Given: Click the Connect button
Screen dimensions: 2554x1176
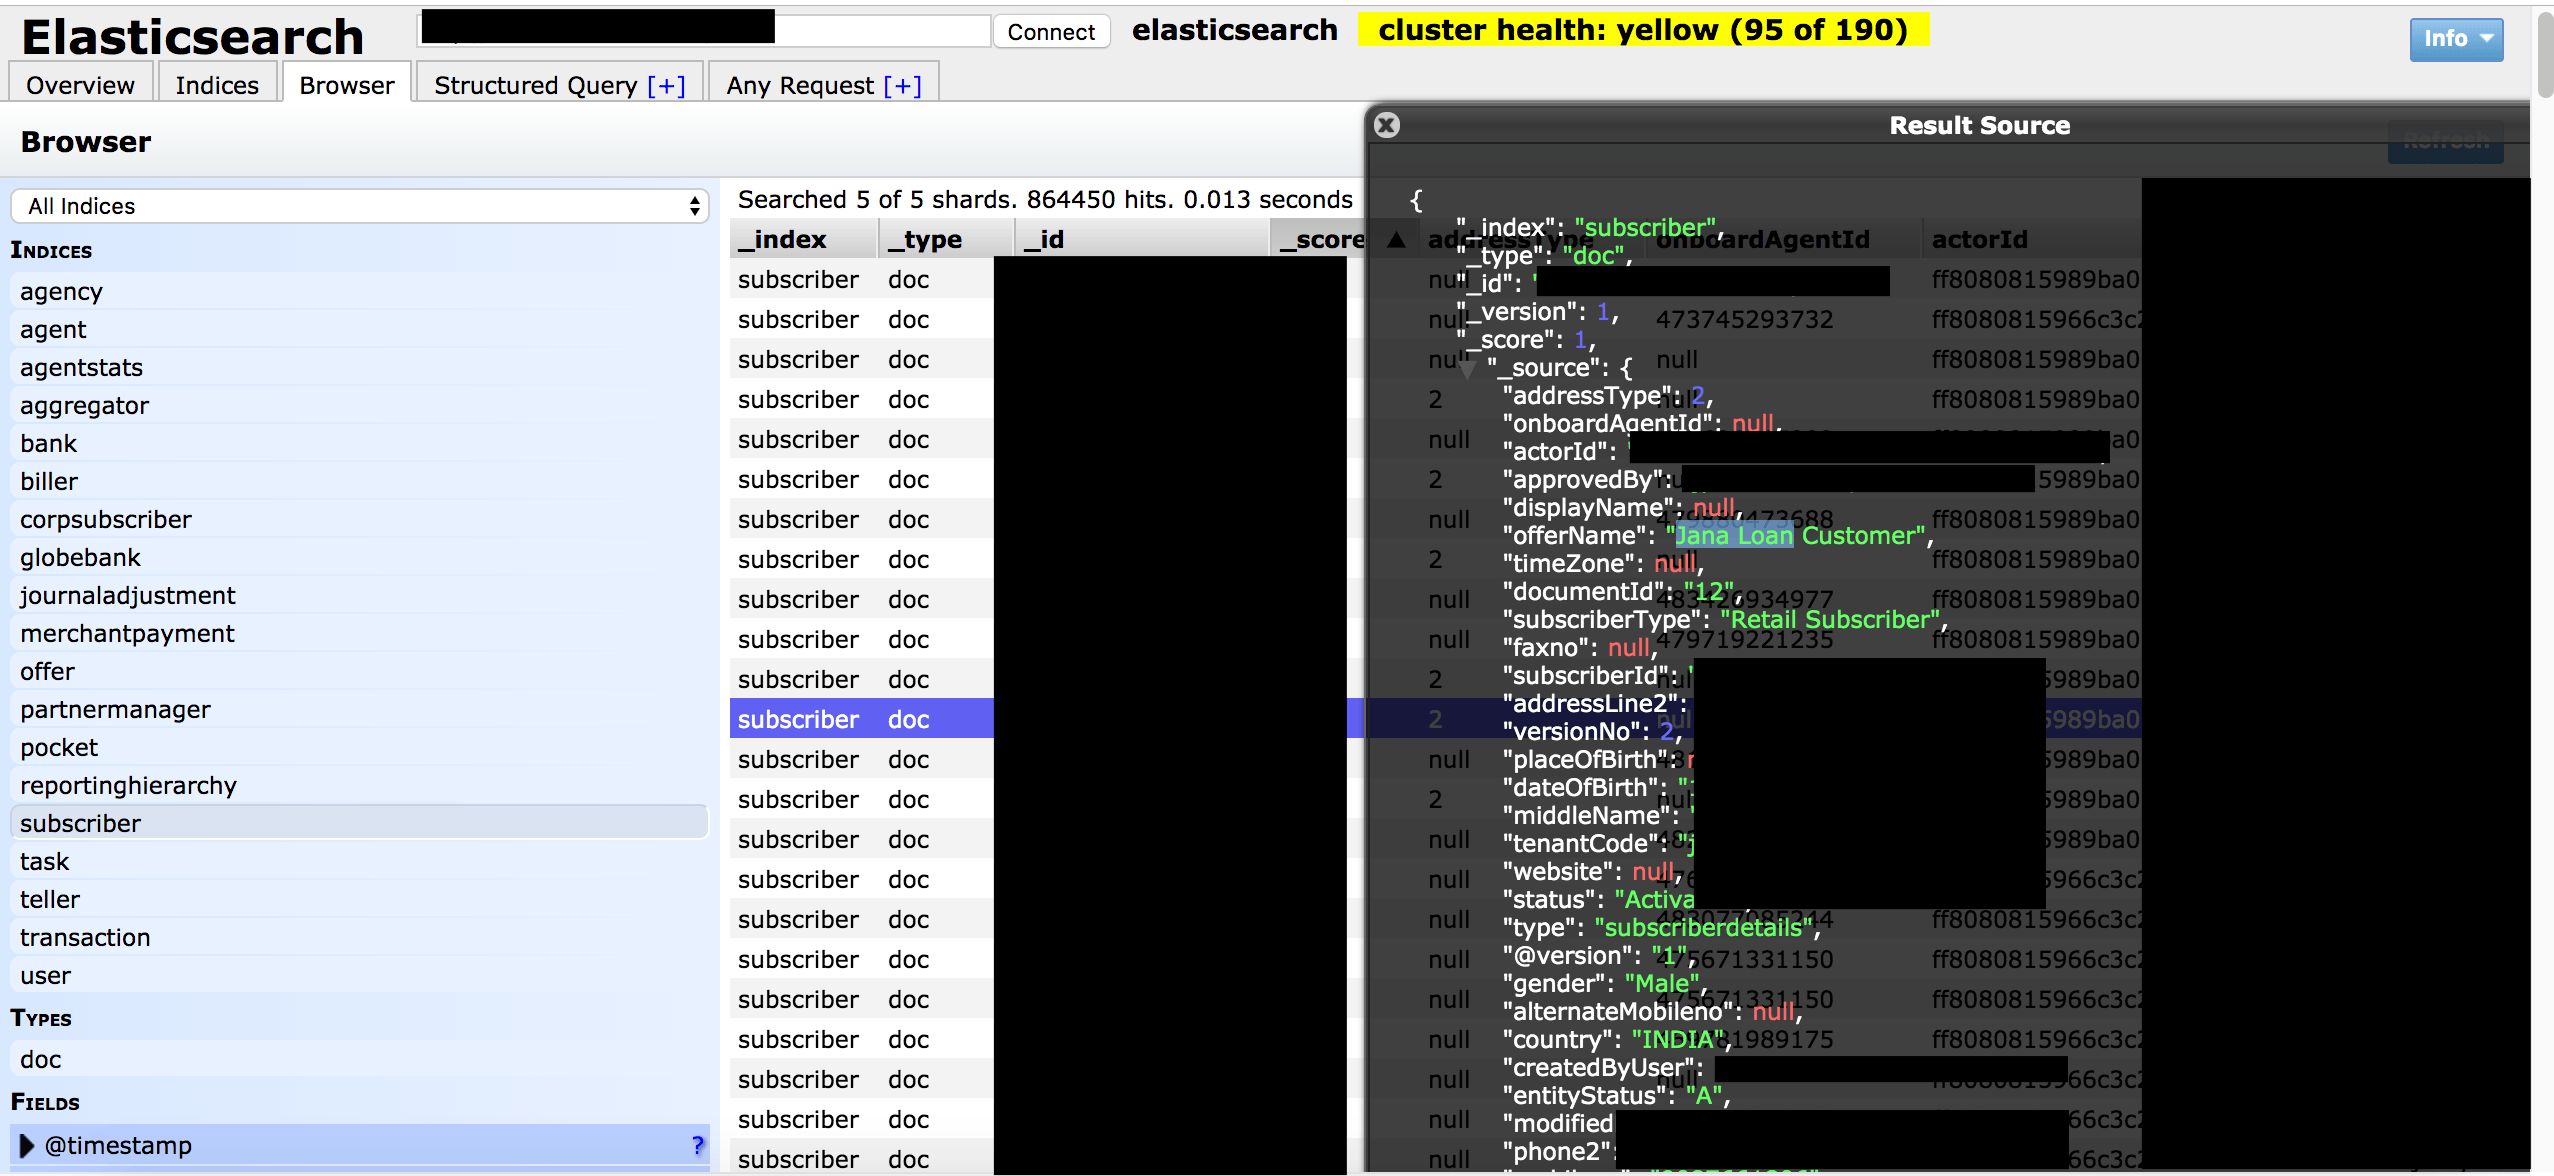Looking at the screenshot, I should coord(1051,32).
